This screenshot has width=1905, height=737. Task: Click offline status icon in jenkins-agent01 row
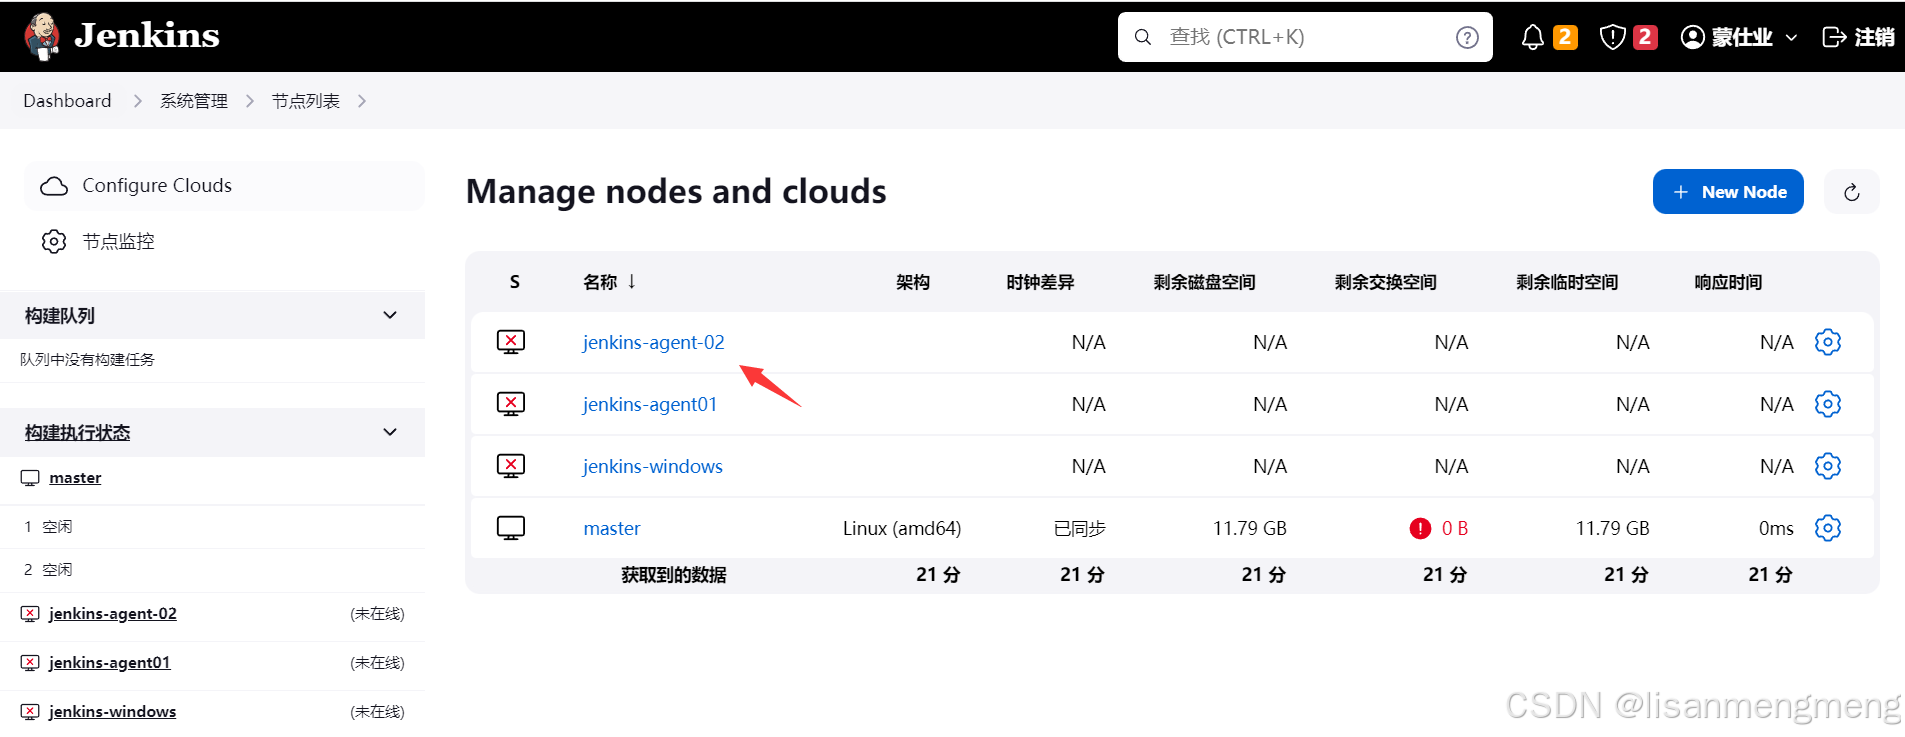coord(511,404)
